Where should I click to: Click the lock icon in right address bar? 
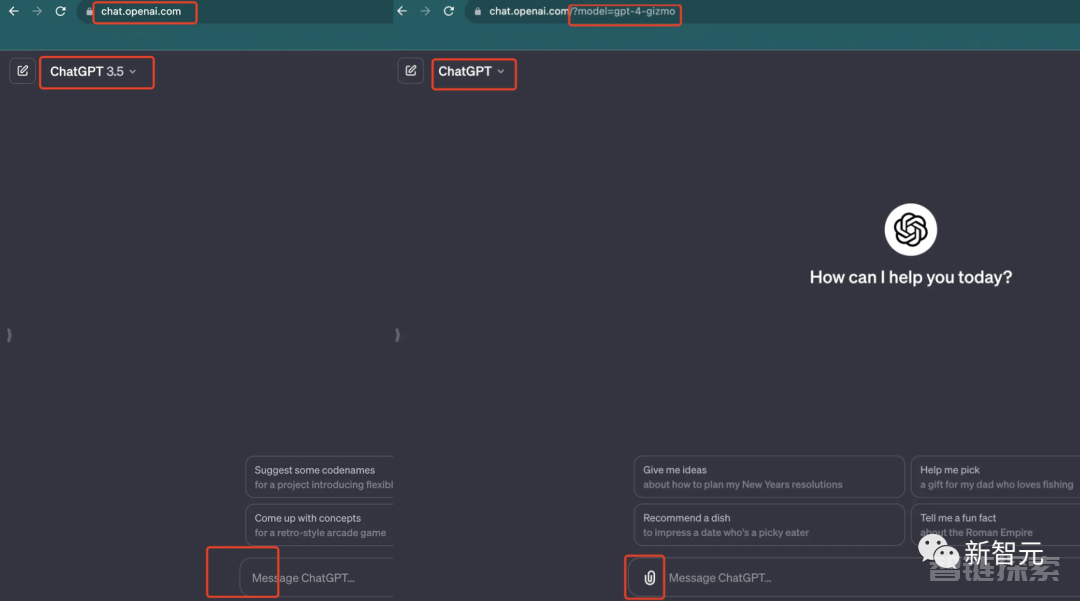pyautogui.click(x=478, y=12)
